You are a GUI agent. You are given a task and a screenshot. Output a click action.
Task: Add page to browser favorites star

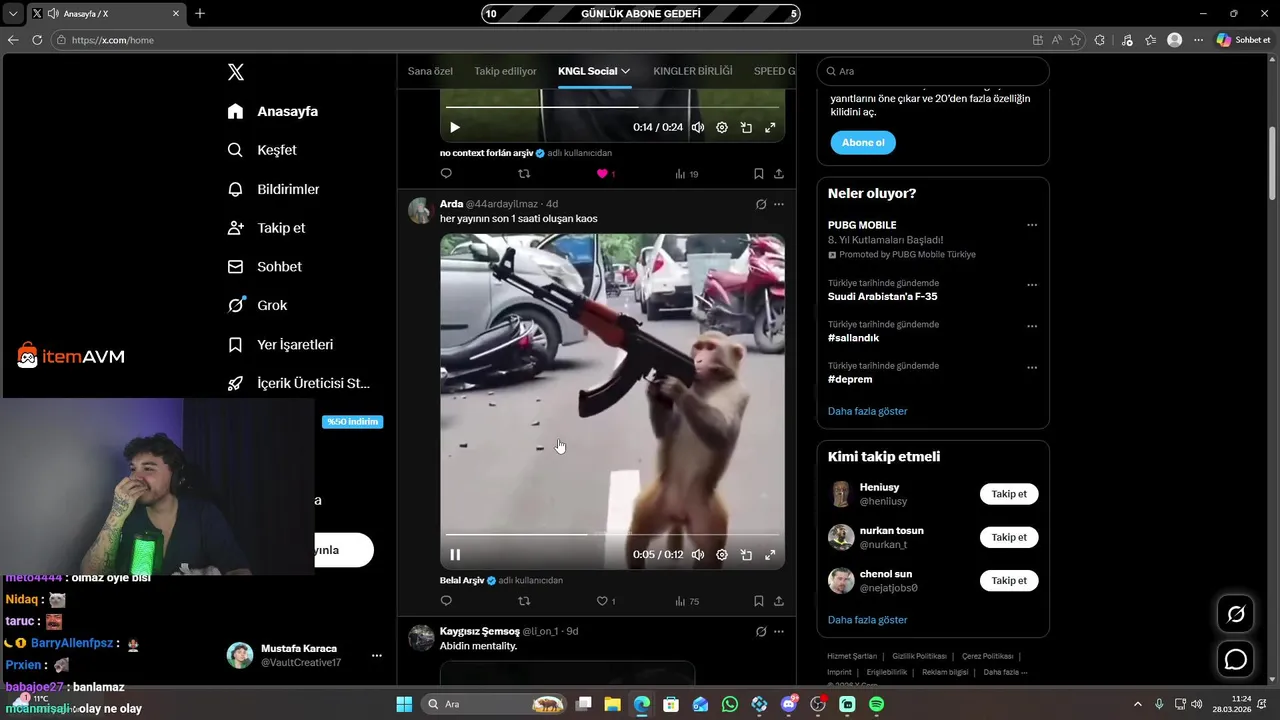click(x=1076, y=40)
